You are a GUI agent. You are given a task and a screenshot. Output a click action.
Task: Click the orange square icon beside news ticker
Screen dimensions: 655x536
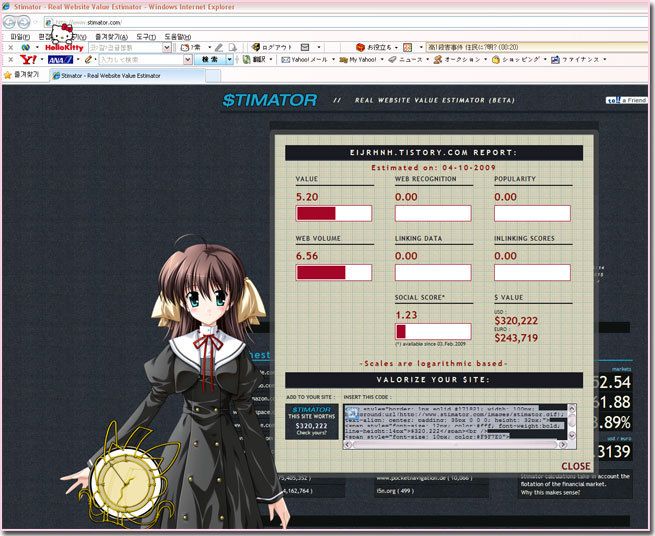click(x=407, y=48)
